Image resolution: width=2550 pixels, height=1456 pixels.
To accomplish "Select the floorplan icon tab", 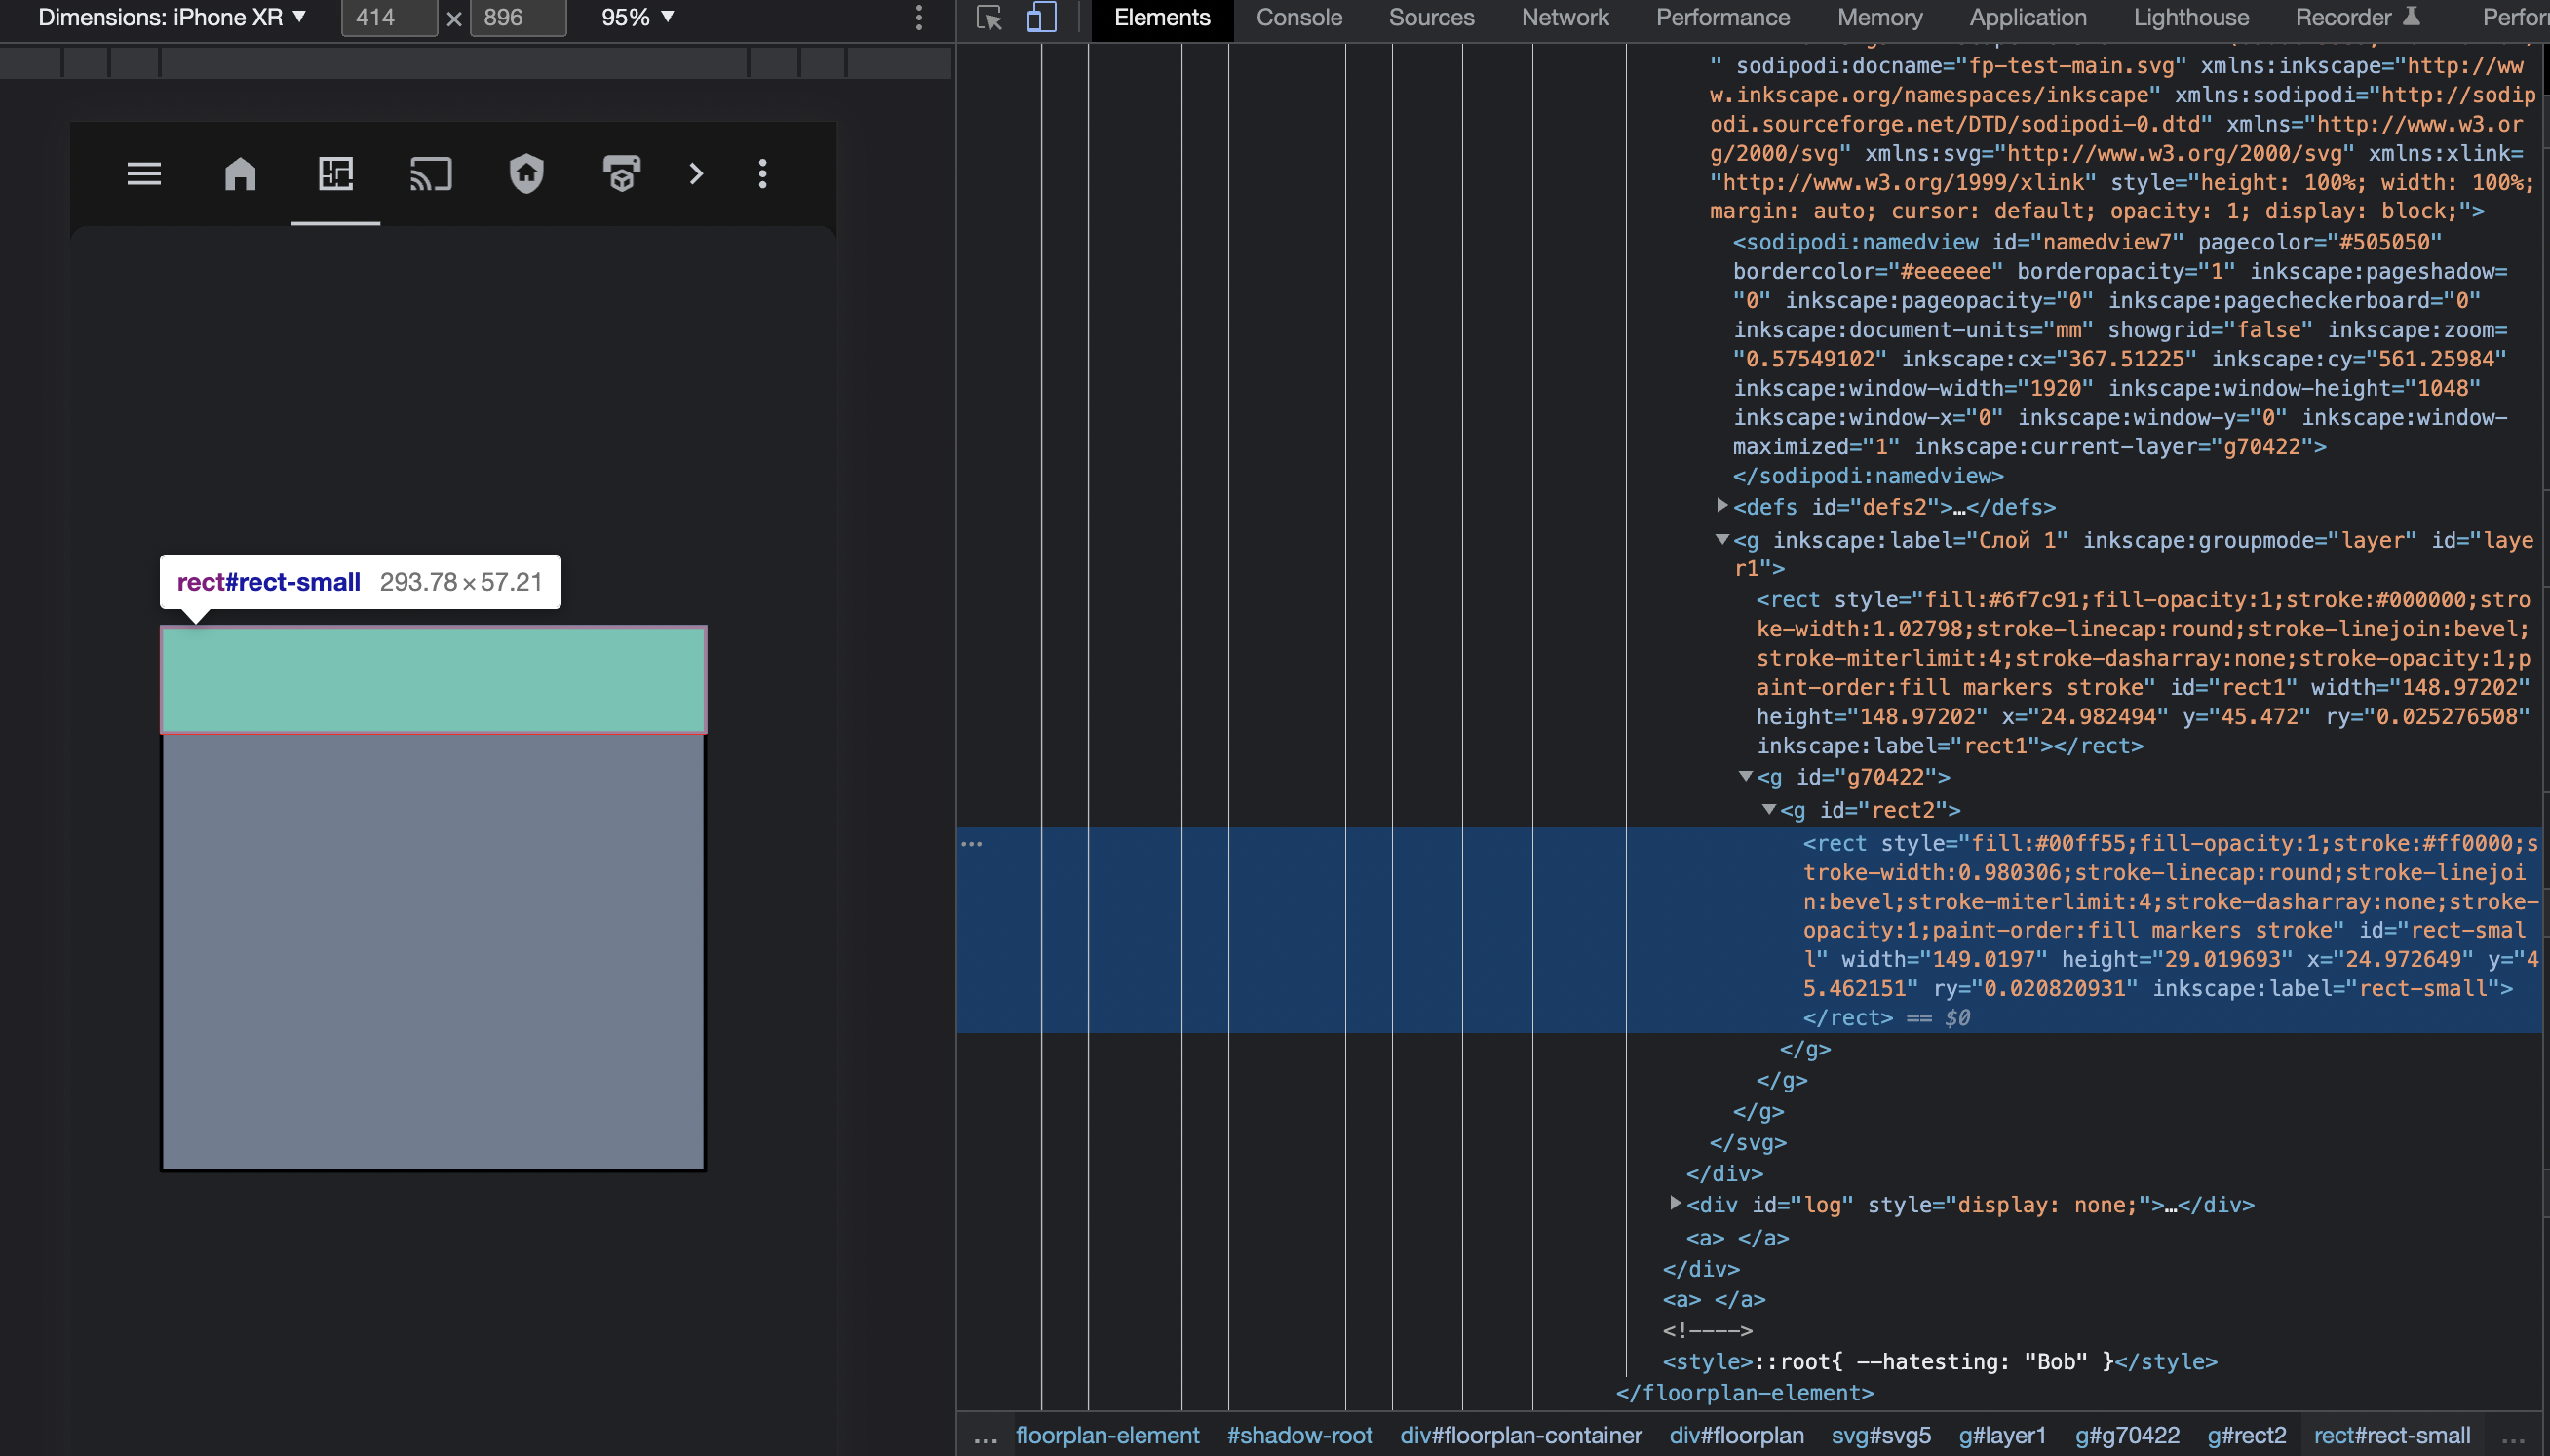I will [335, 174].
